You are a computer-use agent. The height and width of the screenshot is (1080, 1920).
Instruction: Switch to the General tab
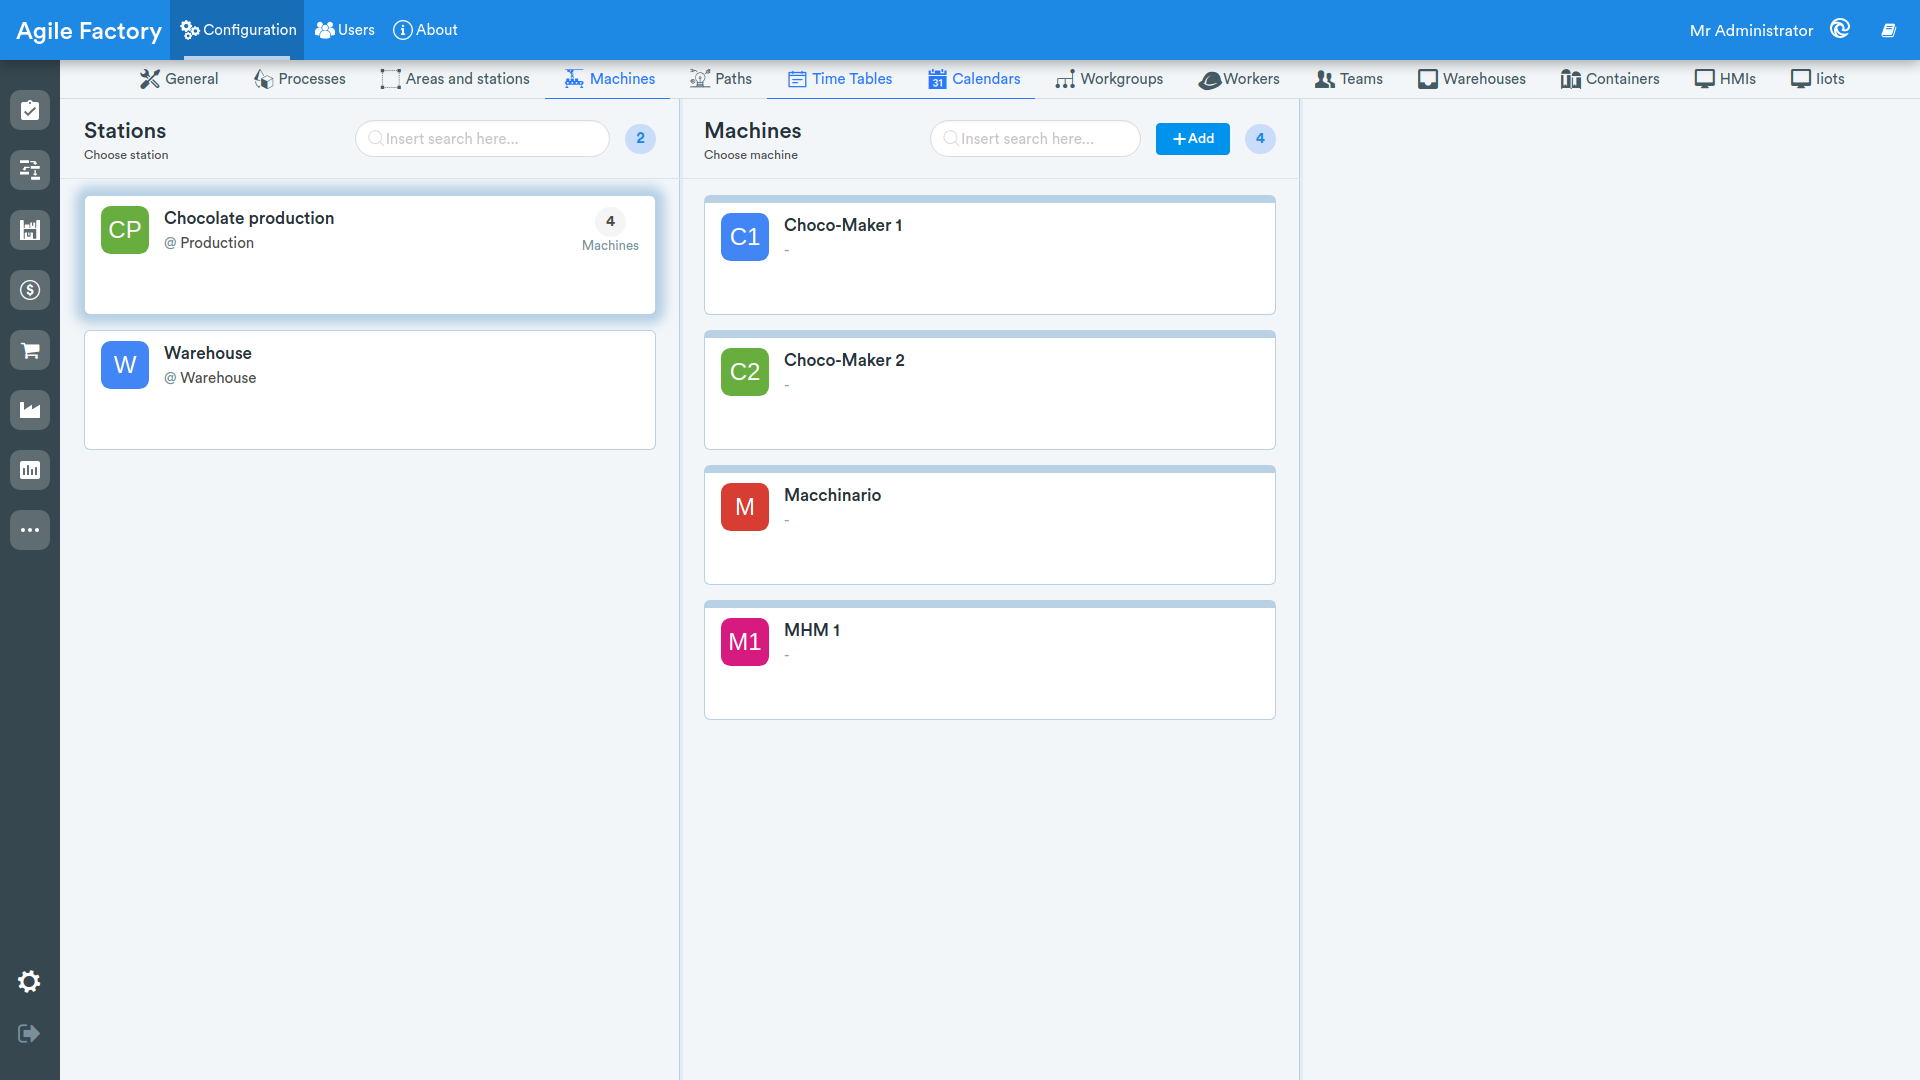point(179,79)
